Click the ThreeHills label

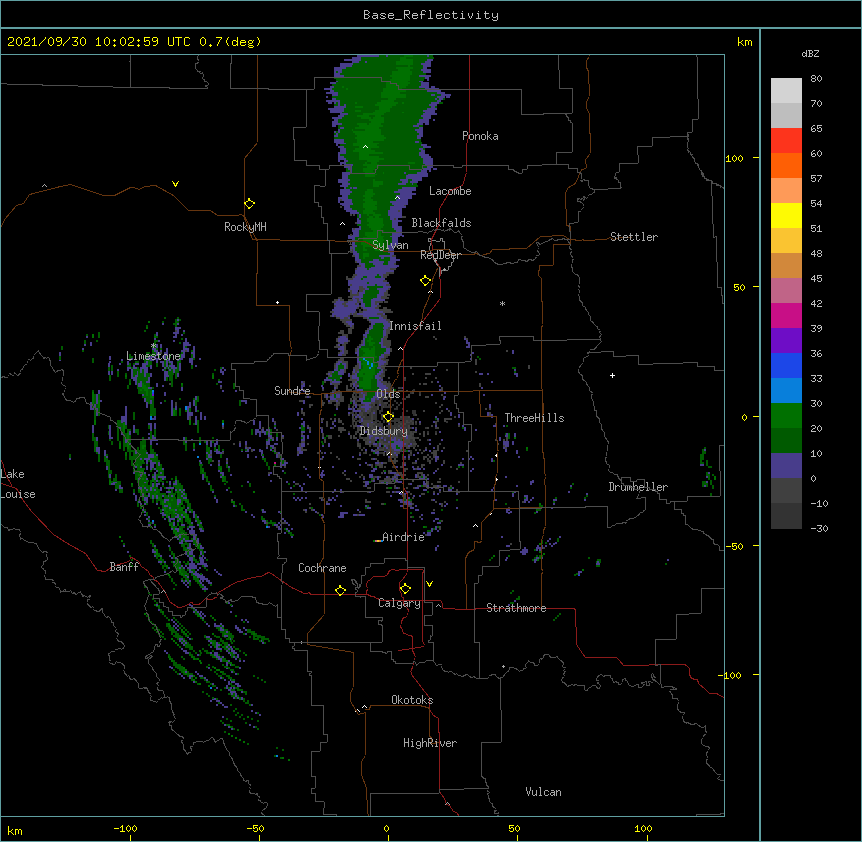click(534, 418)
